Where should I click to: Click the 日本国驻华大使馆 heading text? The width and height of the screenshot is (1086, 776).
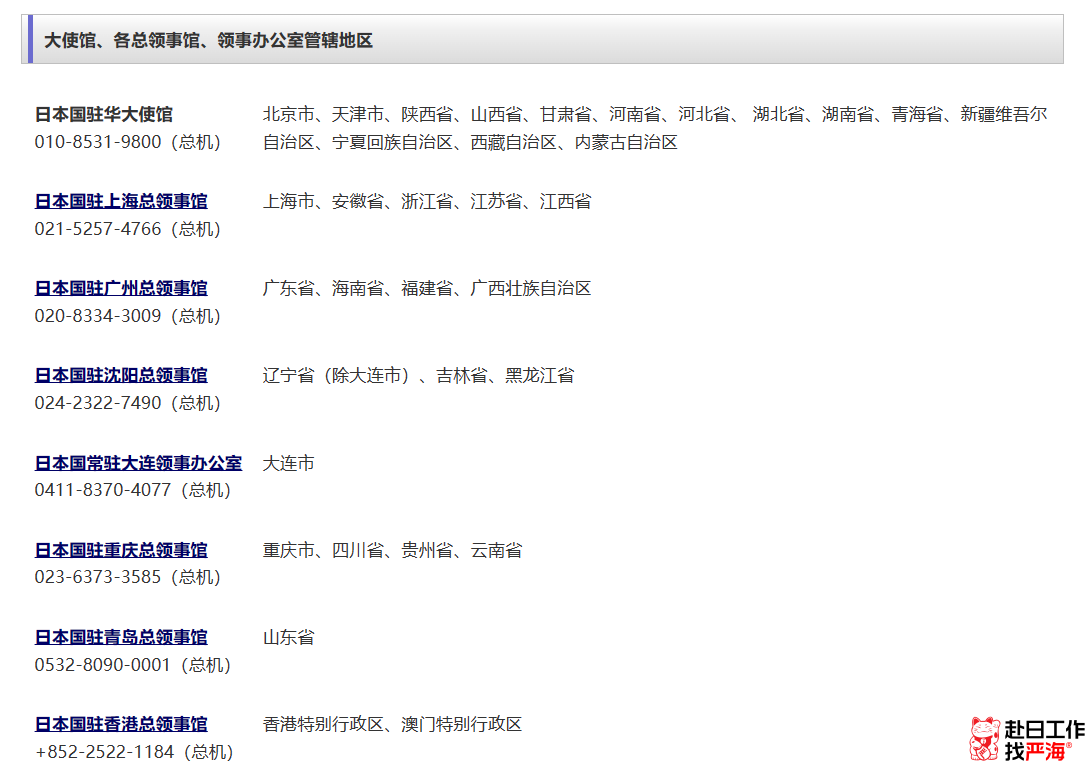tap(104, 115)
